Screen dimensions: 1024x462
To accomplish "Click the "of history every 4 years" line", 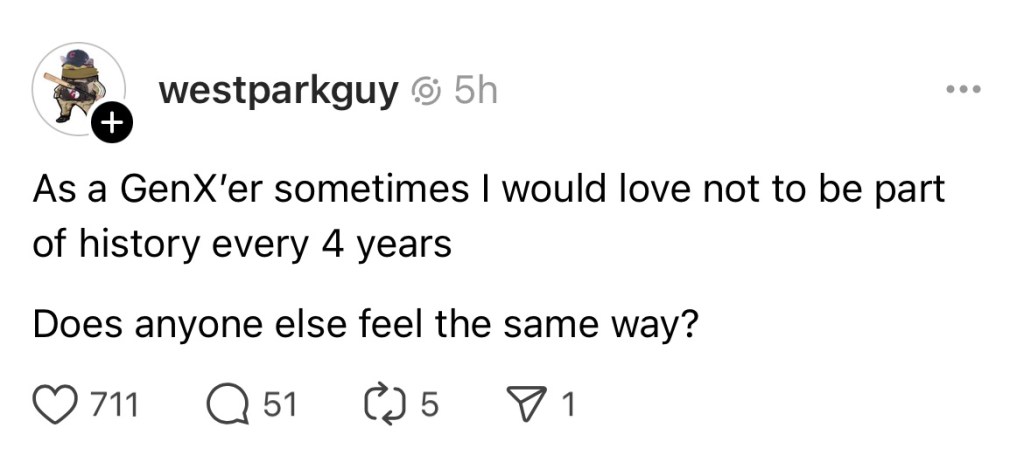I will (242, 244).
